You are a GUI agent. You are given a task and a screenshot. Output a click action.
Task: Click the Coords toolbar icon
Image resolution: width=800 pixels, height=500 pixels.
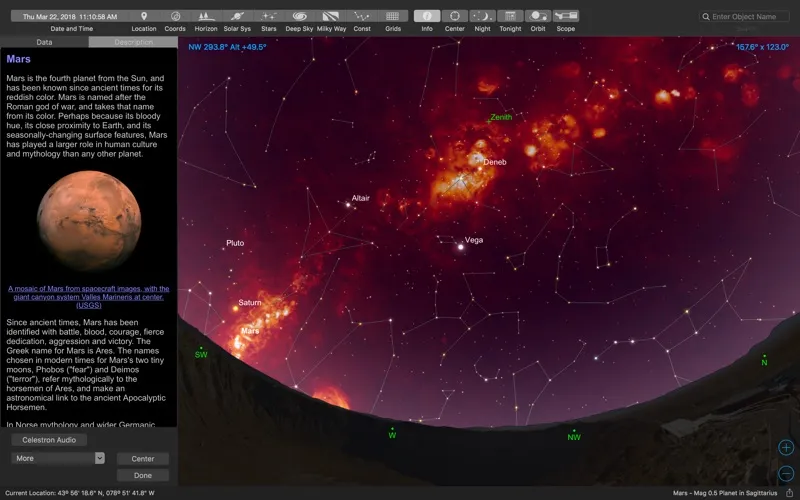click(175, 16)
